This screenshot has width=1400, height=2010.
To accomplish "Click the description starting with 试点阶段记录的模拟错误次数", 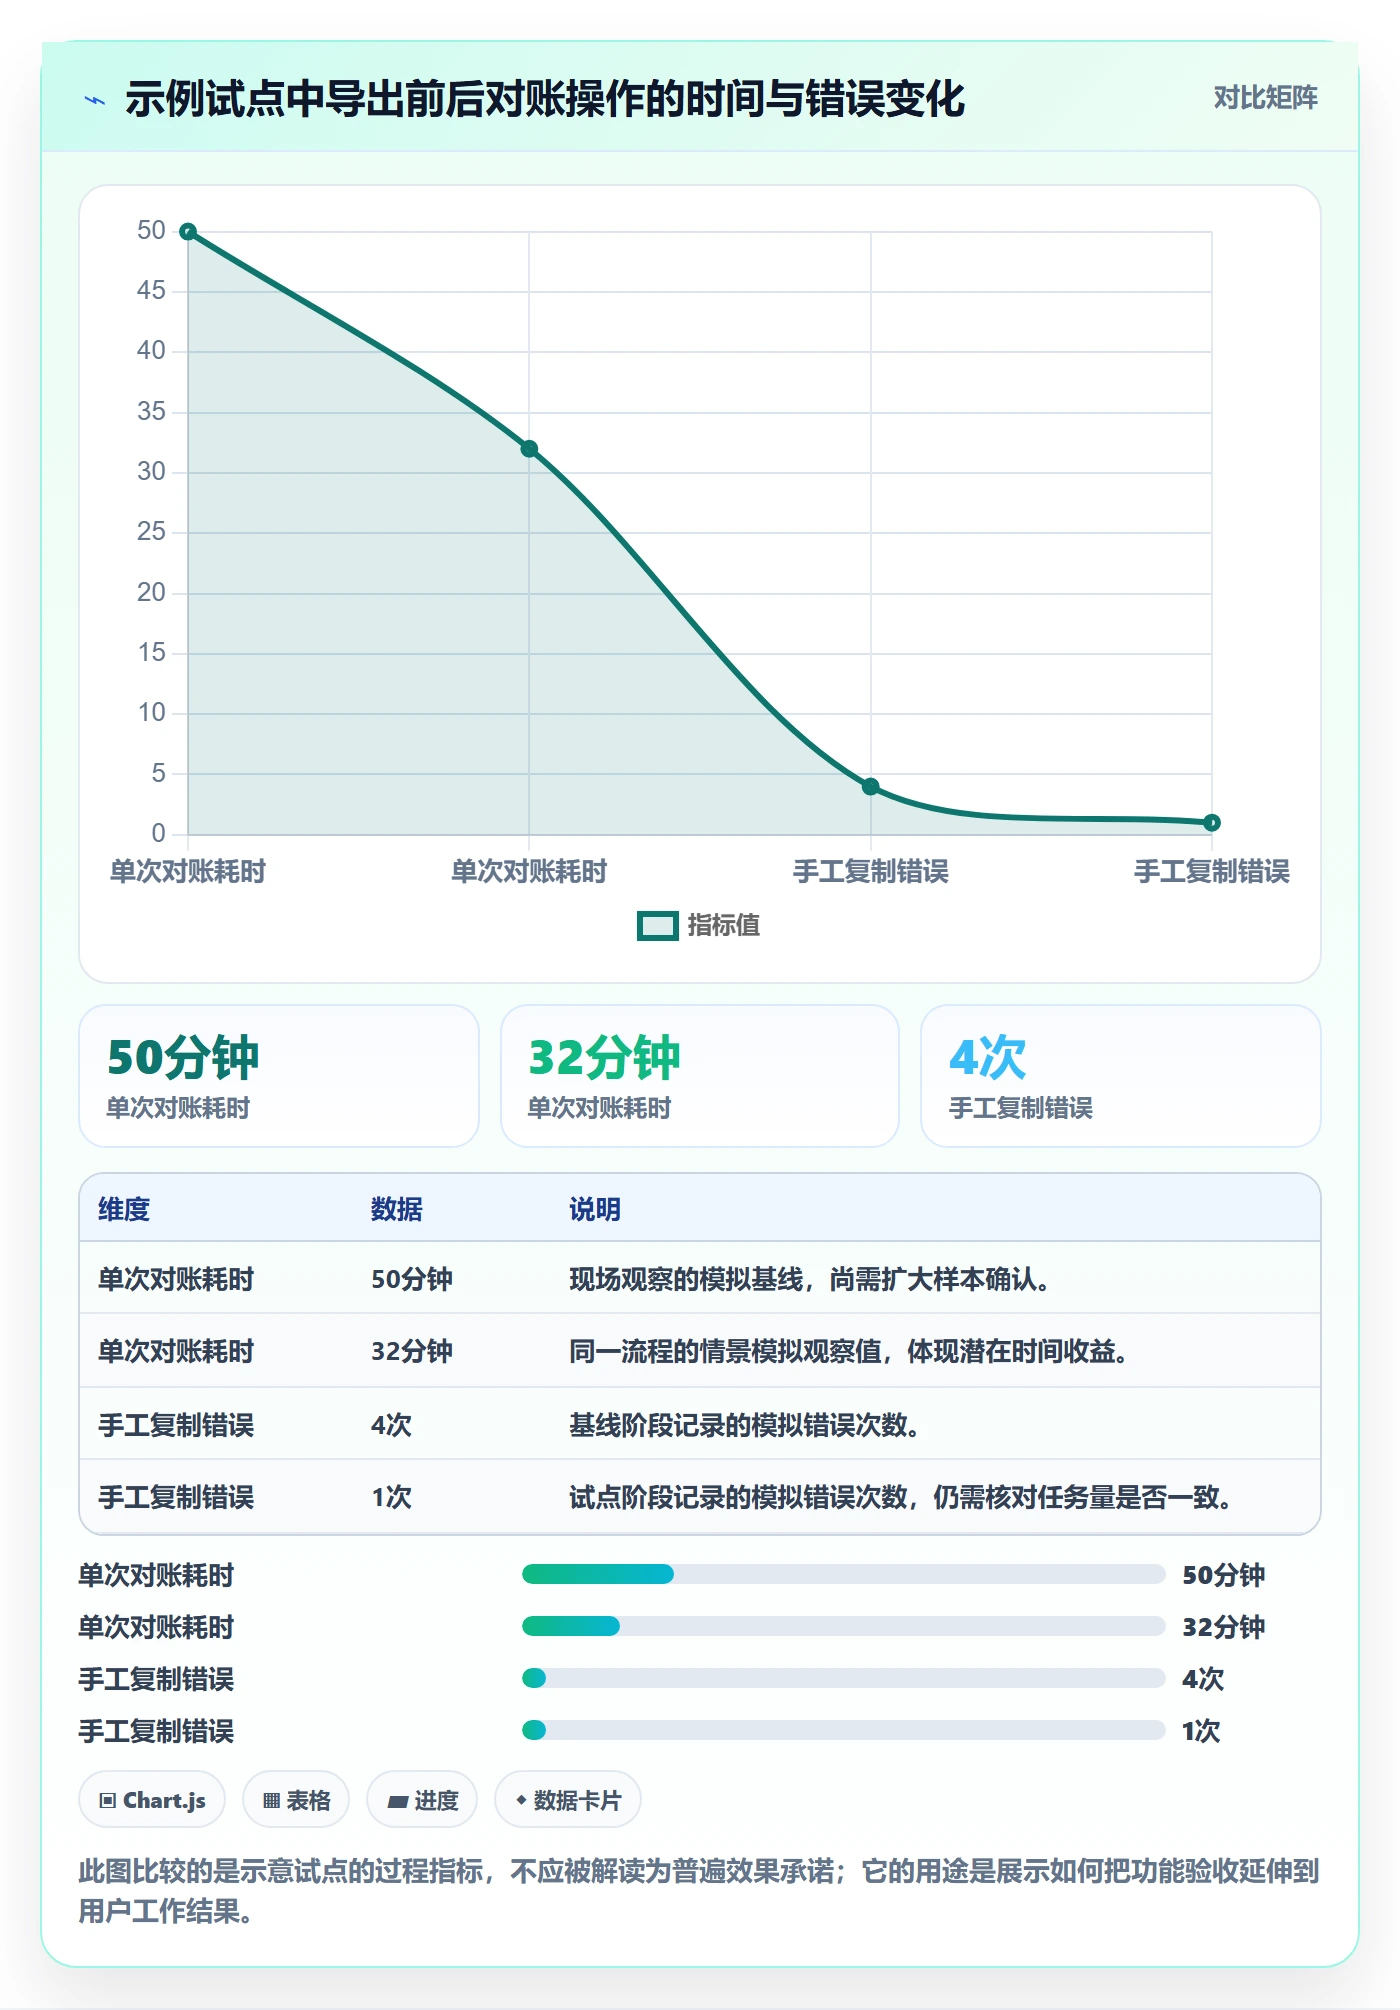I will 901,1497.
